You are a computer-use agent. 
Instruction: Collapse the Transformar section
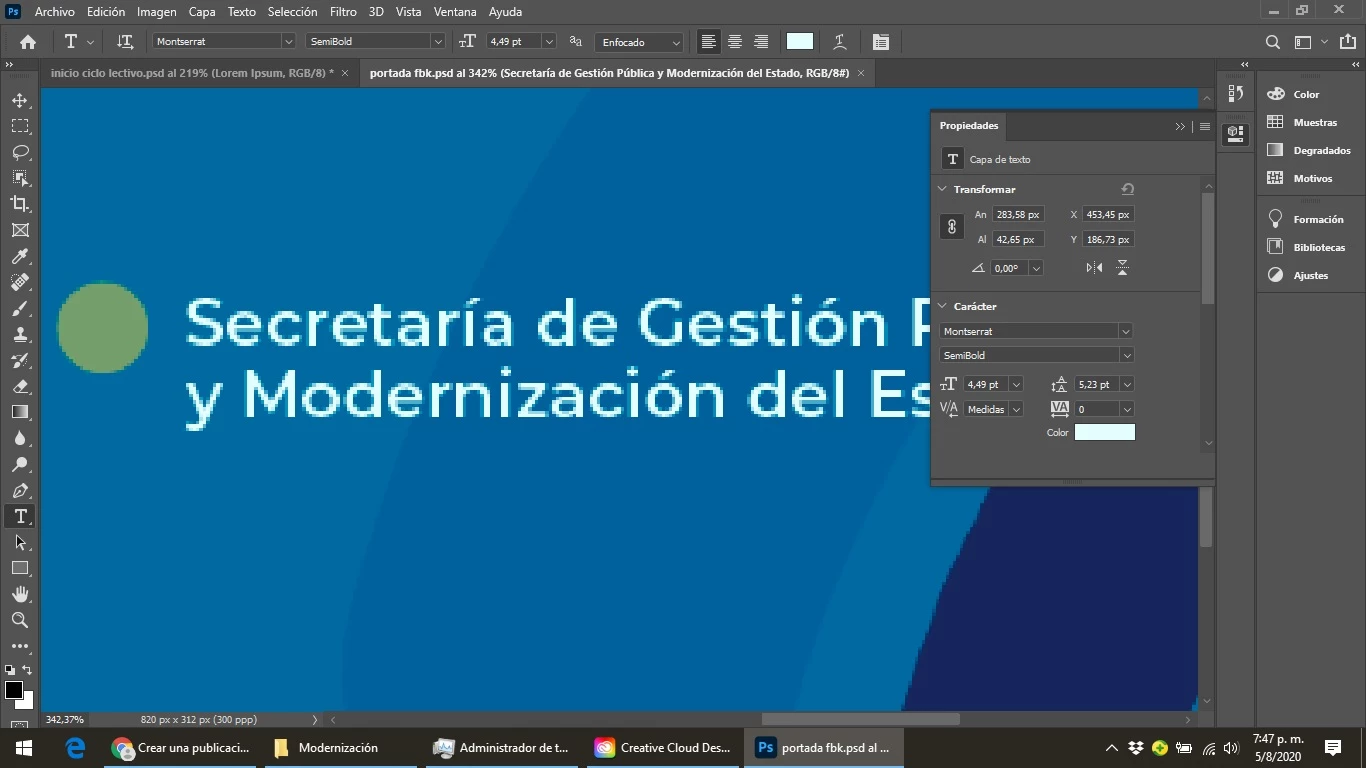click(x=942, y=189)
